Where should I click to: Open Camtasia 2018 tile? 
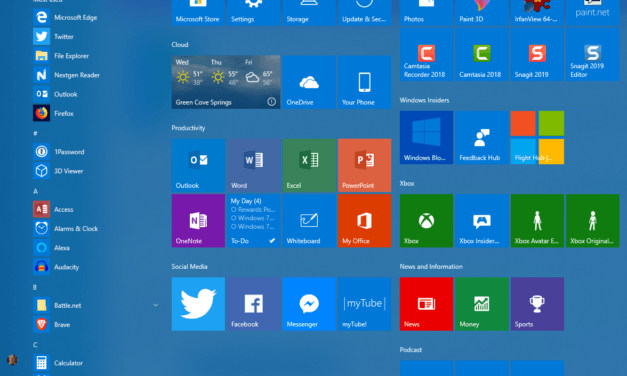point(482,54)
